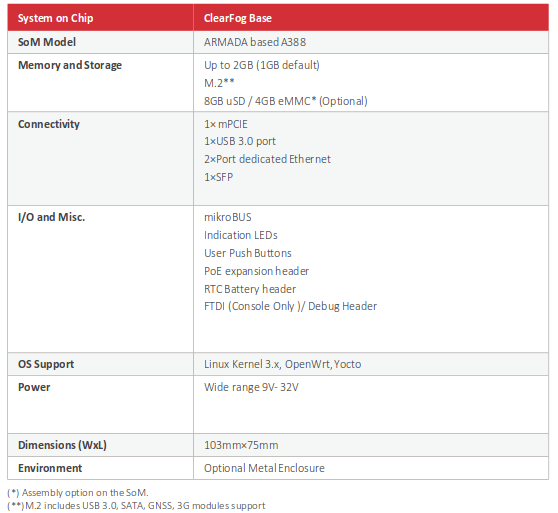The height and width of the screenshot is (513, 558).
Task: Select 'Wide range 9V- 32V' power value
Action: (251, 387)
